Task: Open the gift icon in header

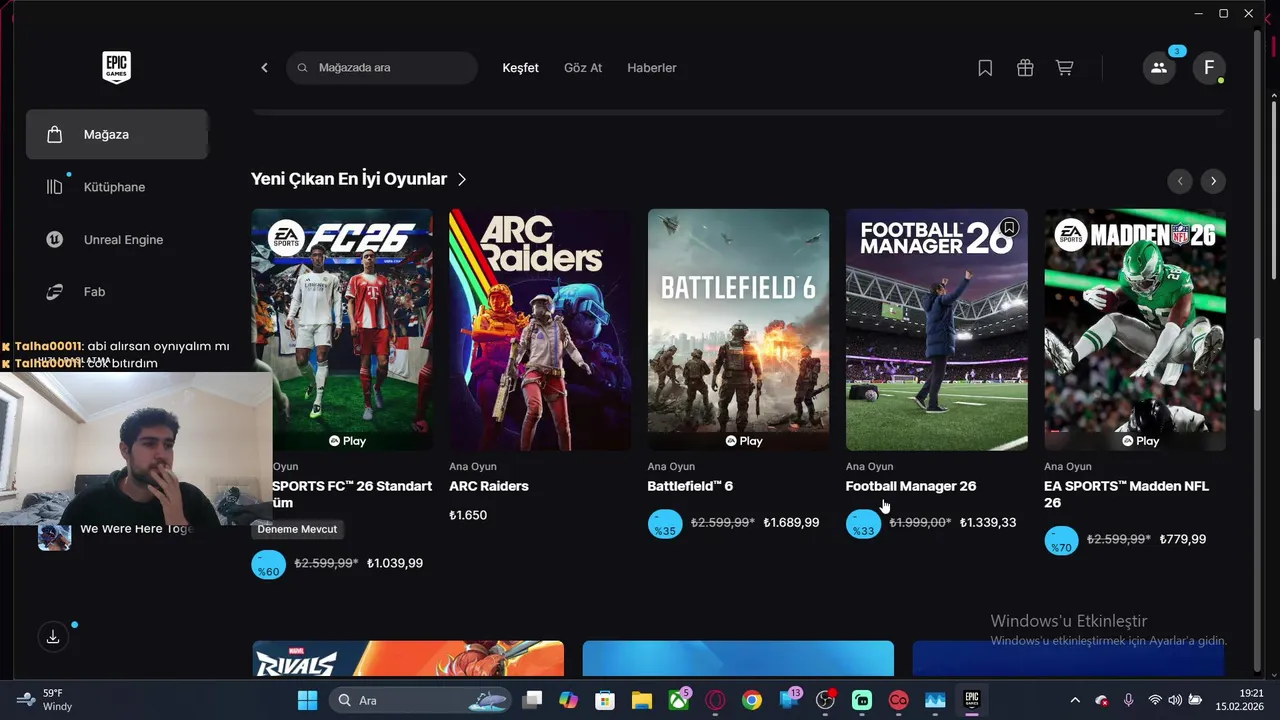Action: click(x=1025, y=68)
